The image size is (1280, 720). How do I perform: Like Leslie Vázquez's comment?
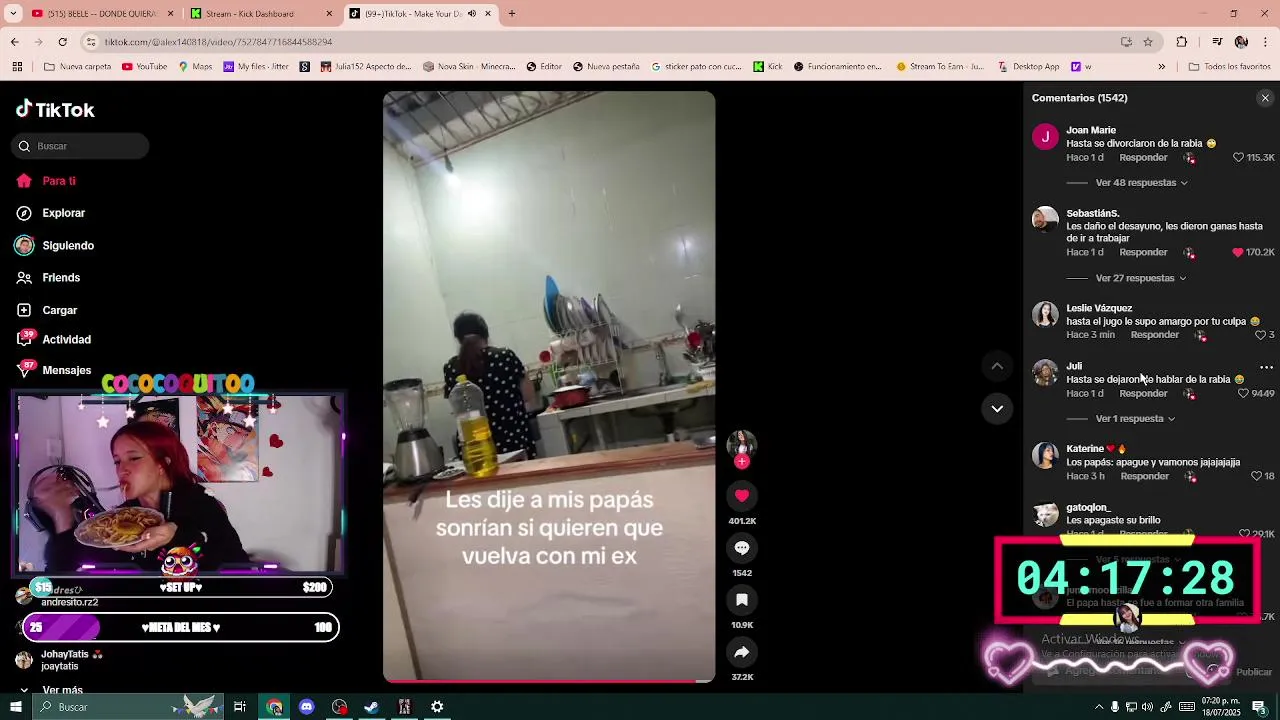pyautogui.click(x=1259, y=335)
